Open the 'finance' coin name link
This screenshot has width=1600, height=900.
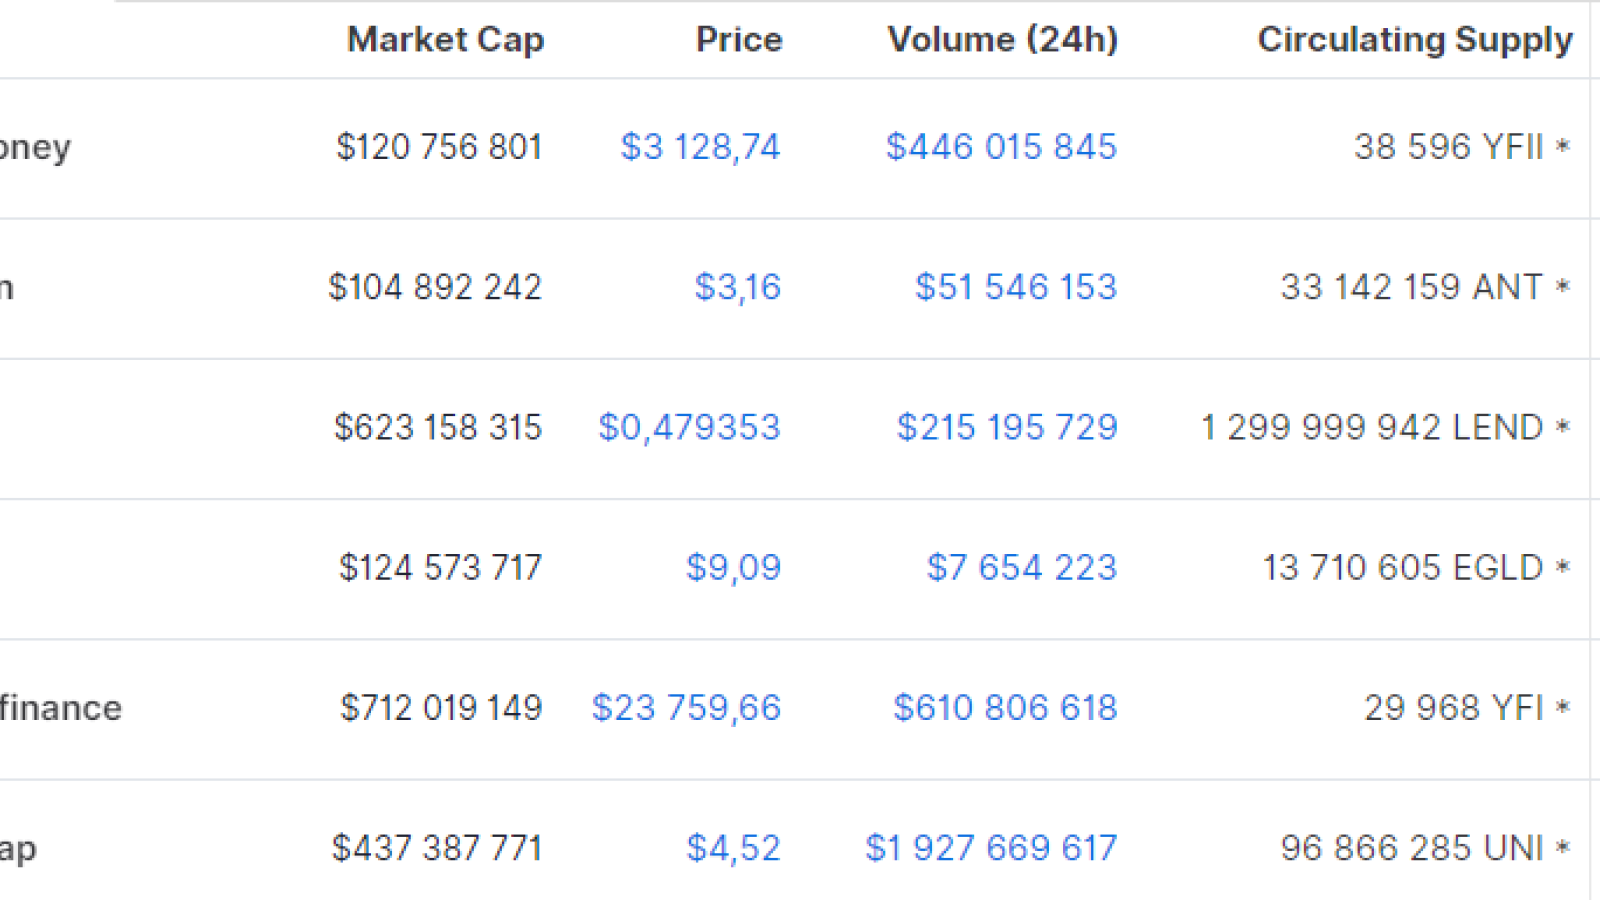[60, 708]
